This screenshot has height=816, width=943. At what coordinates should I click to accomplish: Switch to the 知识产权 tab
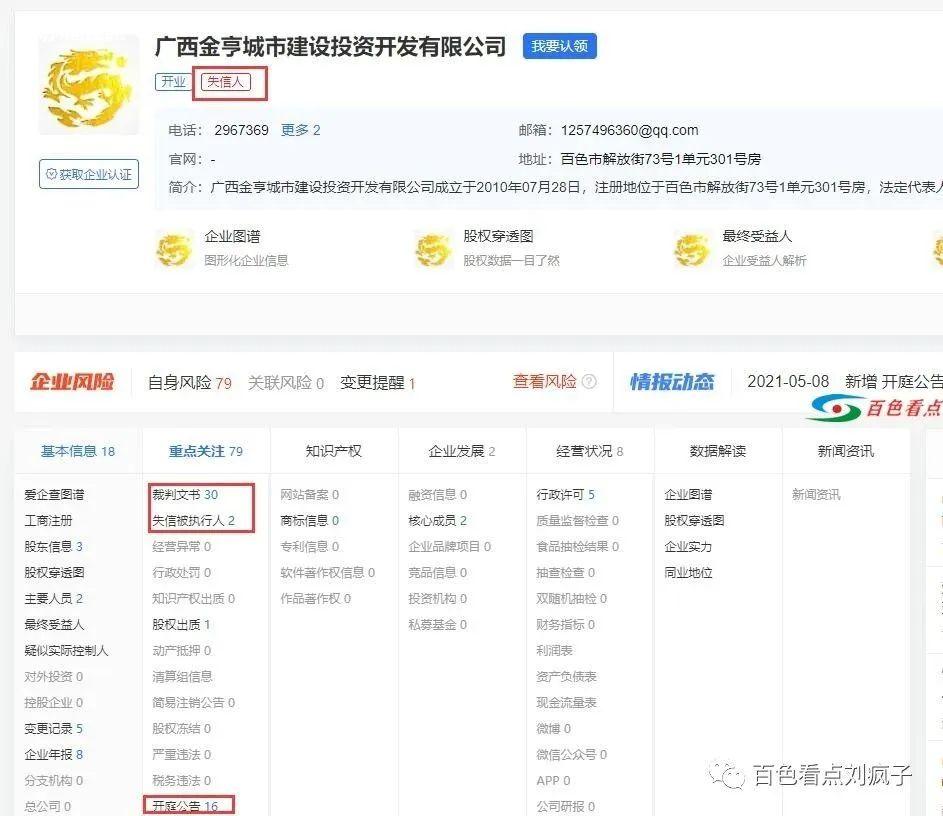tap(334, 451)
